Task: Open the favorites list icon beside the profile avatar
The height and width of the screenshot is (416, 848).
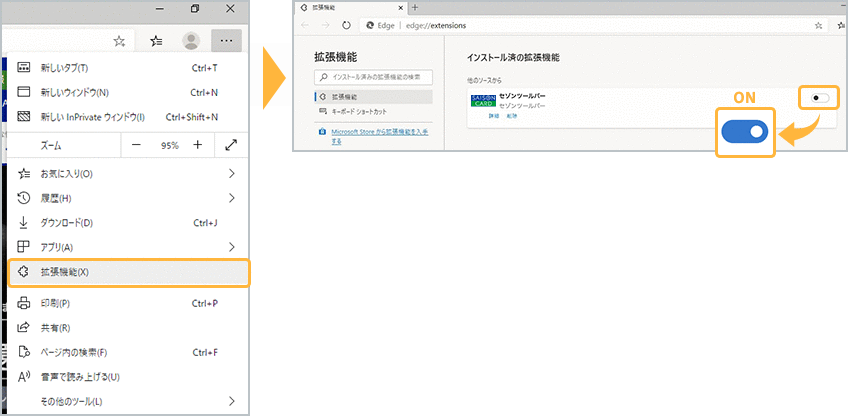Action: [x=157, y=41]
